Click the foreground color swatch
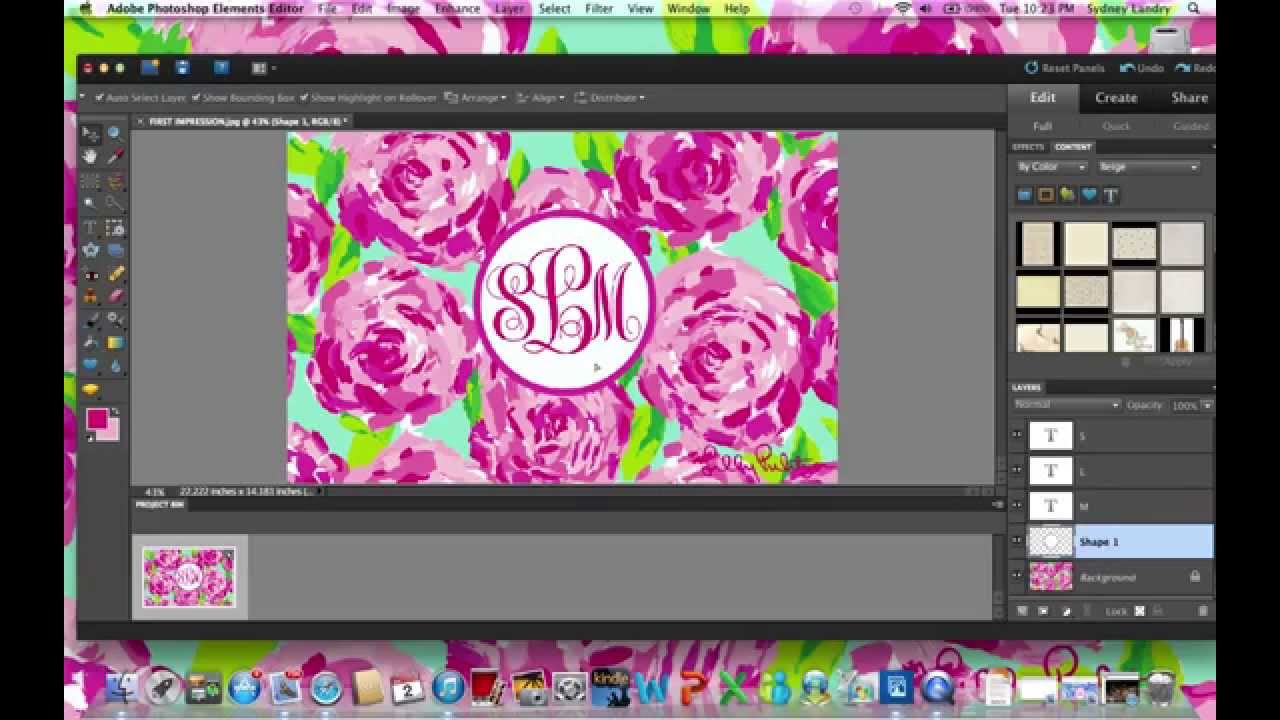 98,419
